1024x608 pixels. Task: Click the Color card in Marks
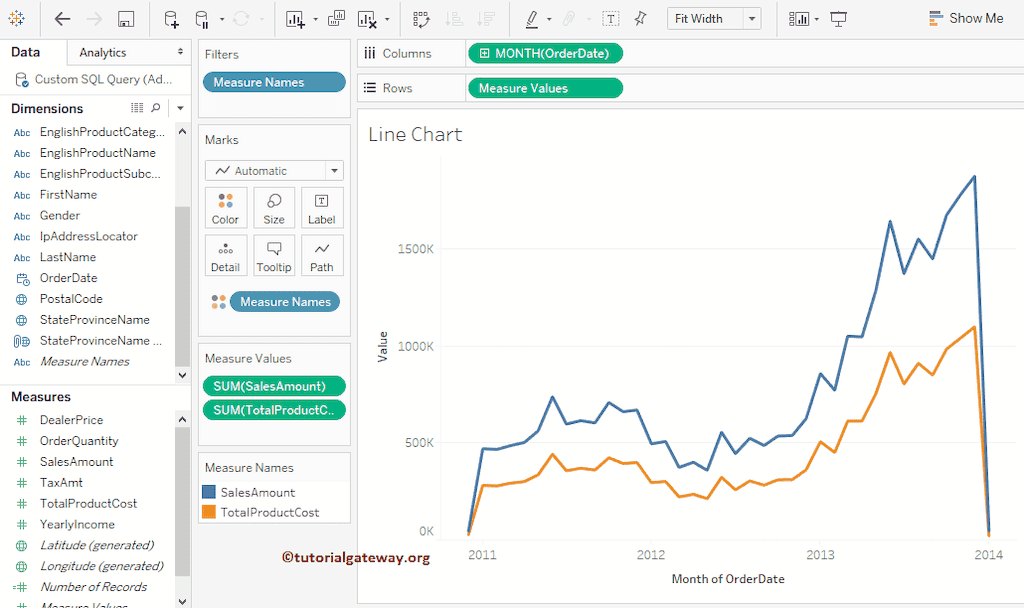click(225, 208)
